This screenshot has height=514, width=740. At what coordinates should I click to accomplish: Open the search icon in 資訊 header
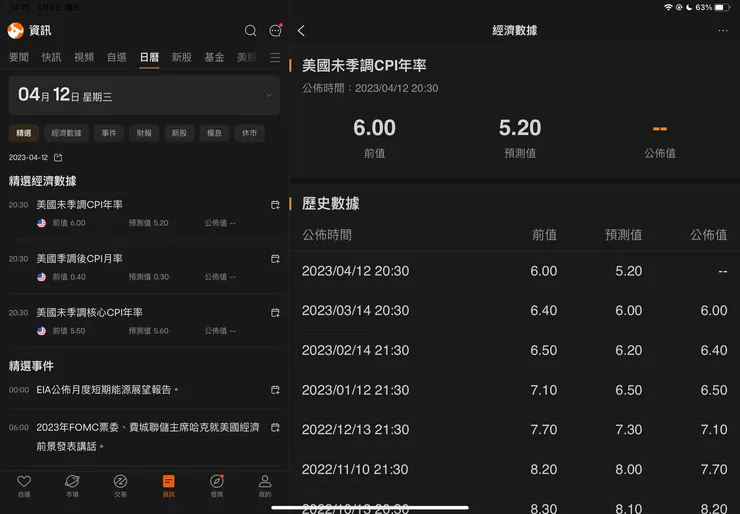tap(251, 31)
